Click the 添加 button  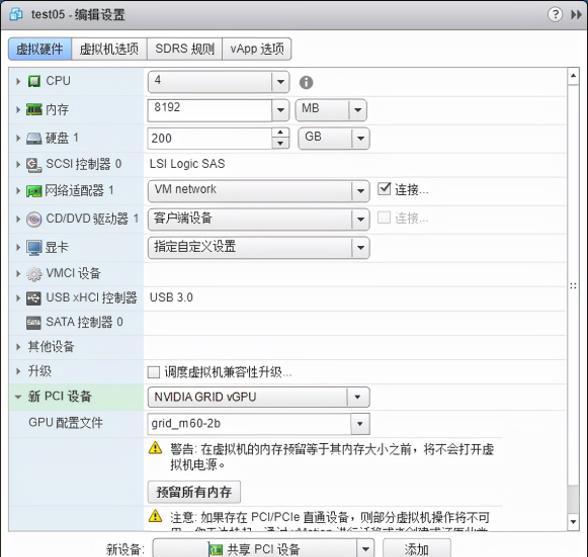(417, 549)
